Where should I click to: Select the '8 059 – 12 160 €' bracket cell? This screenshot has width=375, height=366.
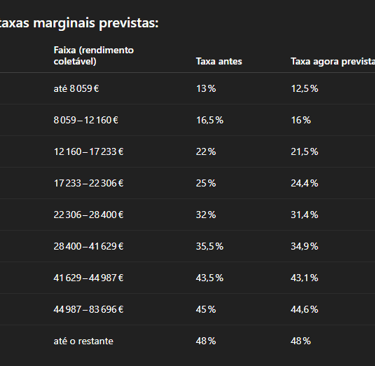coord(86,120)
